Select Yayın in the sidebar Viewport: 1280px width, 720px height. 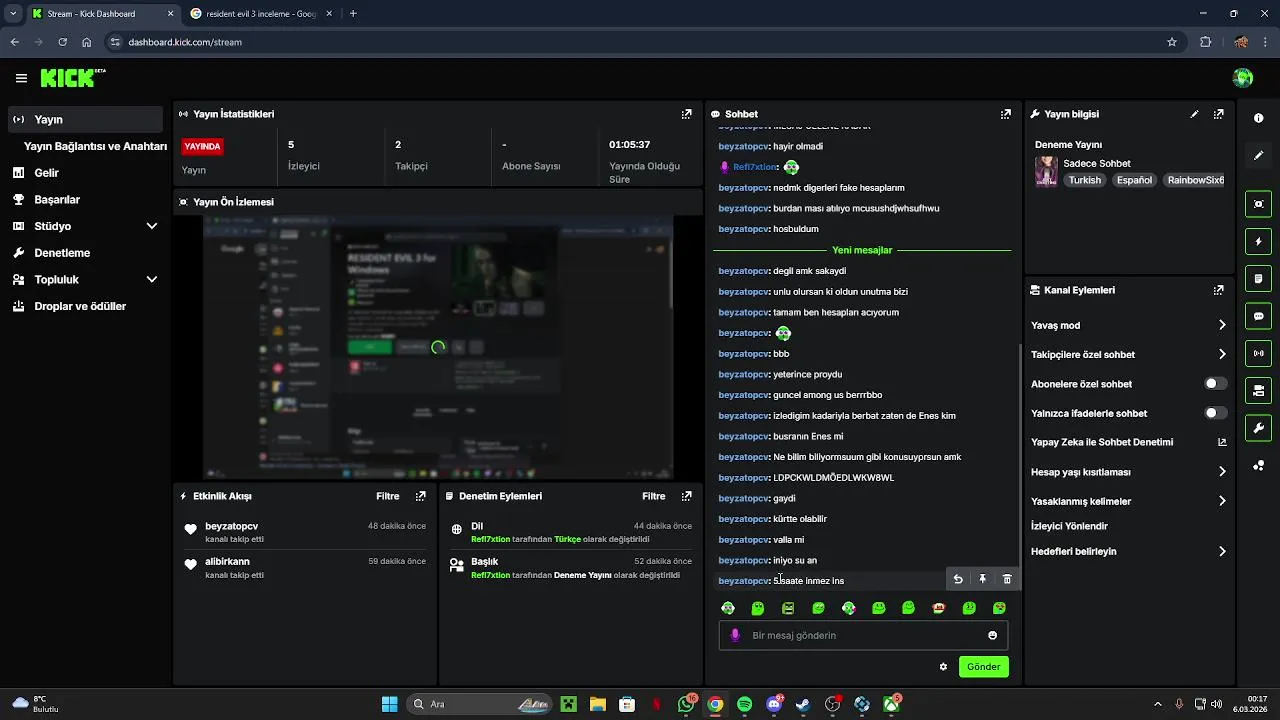(x=85, y=119)
